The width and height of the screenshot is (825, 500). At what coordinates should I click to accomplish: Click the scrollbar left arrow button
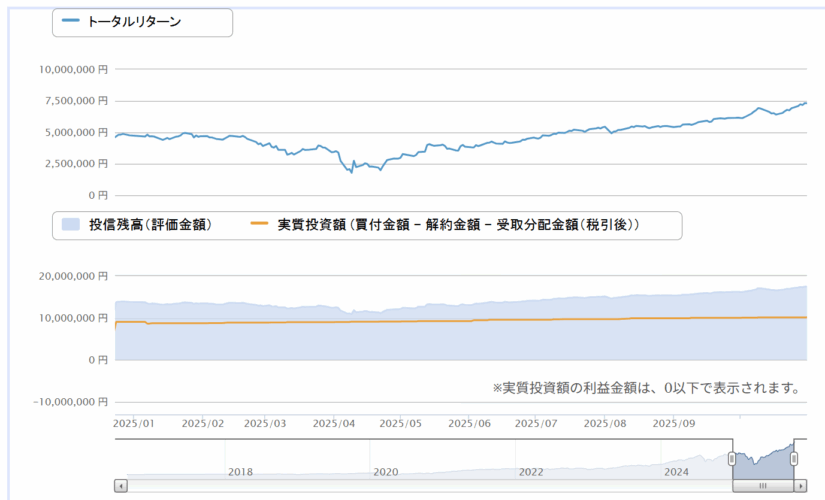[x=121, y=486]
